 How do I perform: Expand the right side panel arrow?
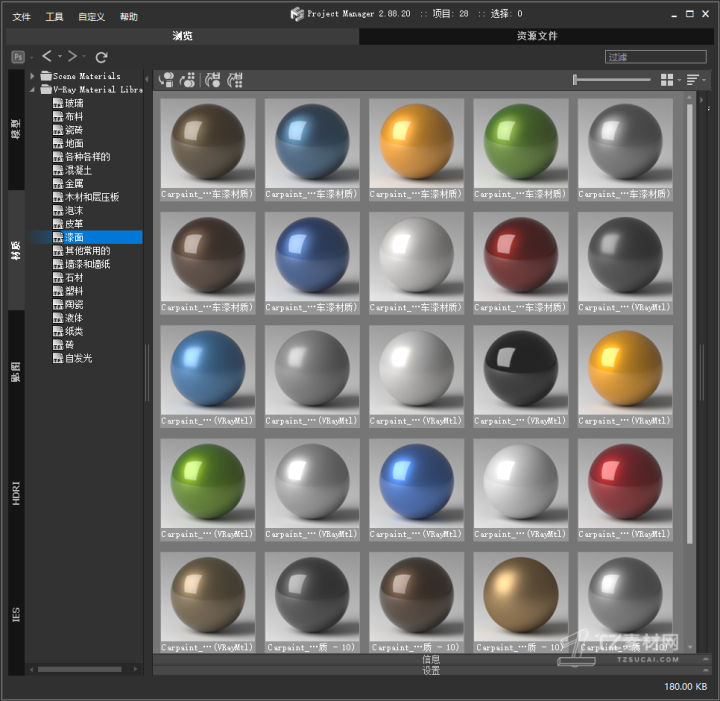coord(701,99)
